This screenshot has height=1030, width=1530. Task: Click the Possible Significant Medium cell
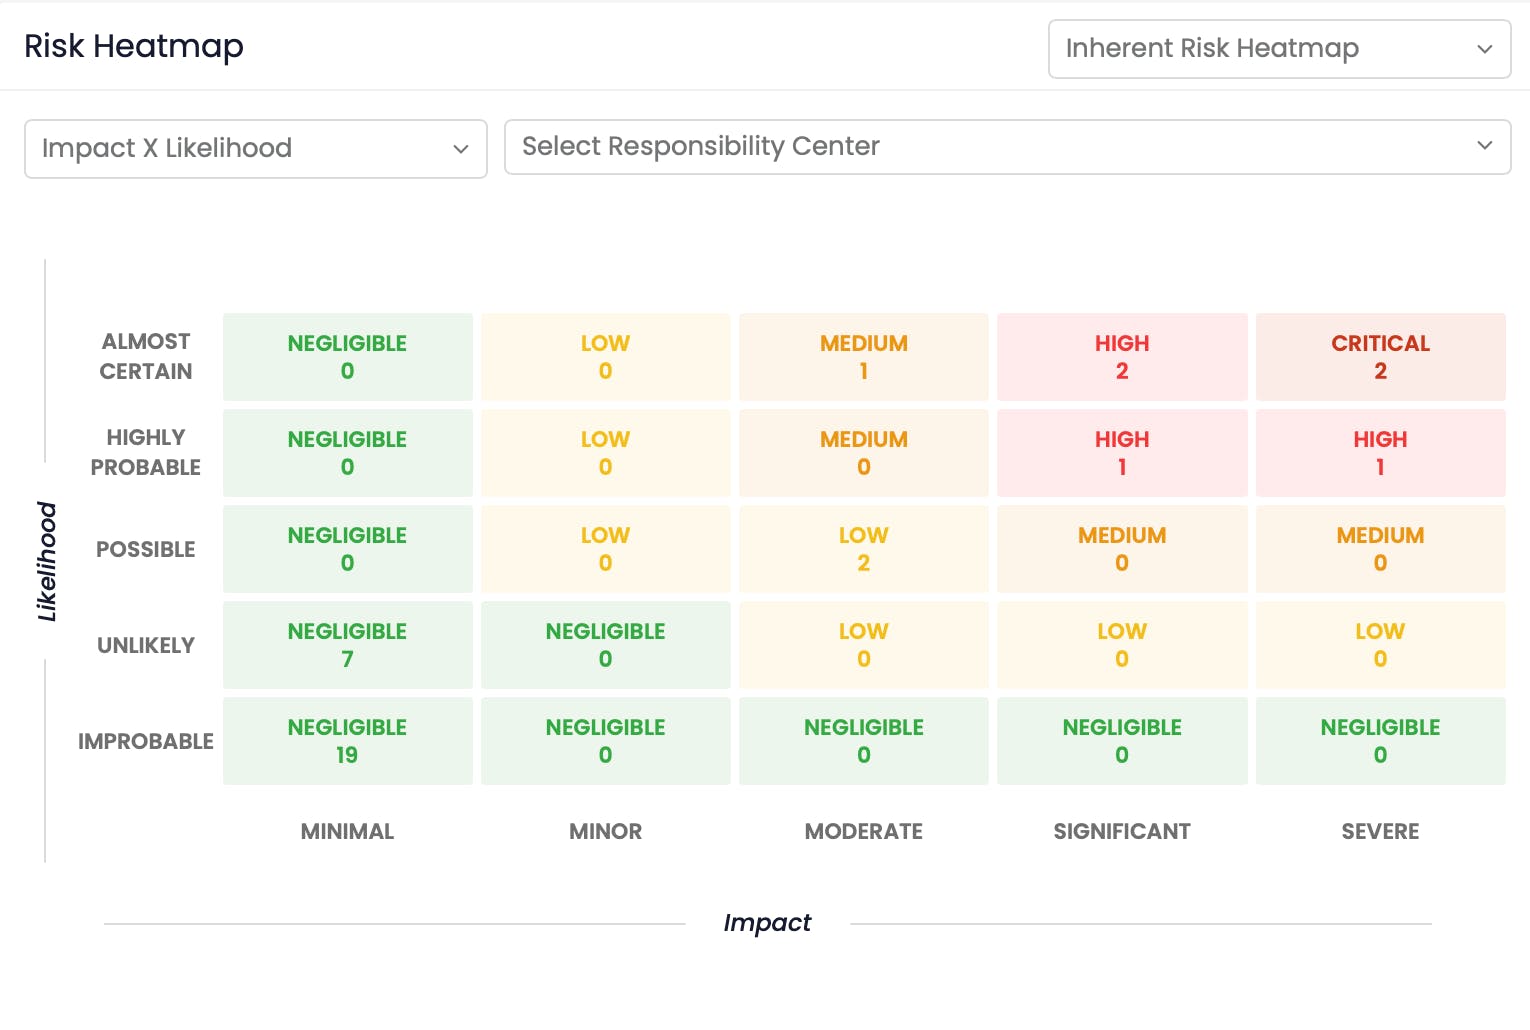[x=1122, y=549]
